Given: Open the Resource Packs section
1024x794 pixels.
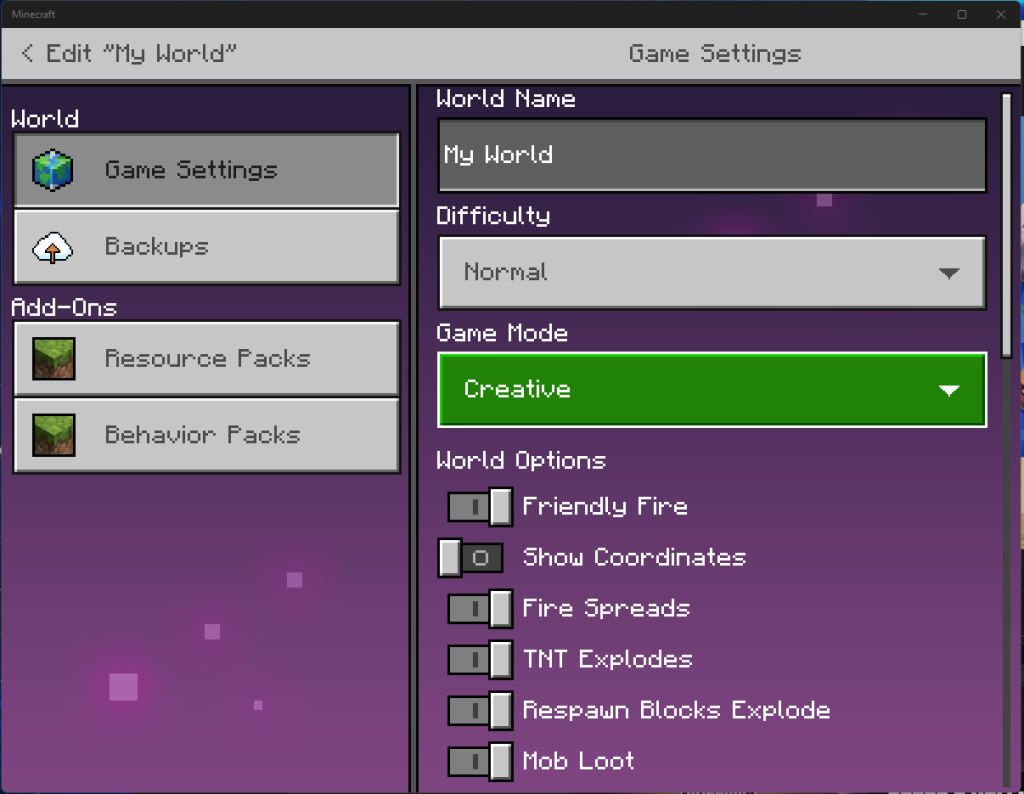Looking at the screenshot, I should (206, 358).
